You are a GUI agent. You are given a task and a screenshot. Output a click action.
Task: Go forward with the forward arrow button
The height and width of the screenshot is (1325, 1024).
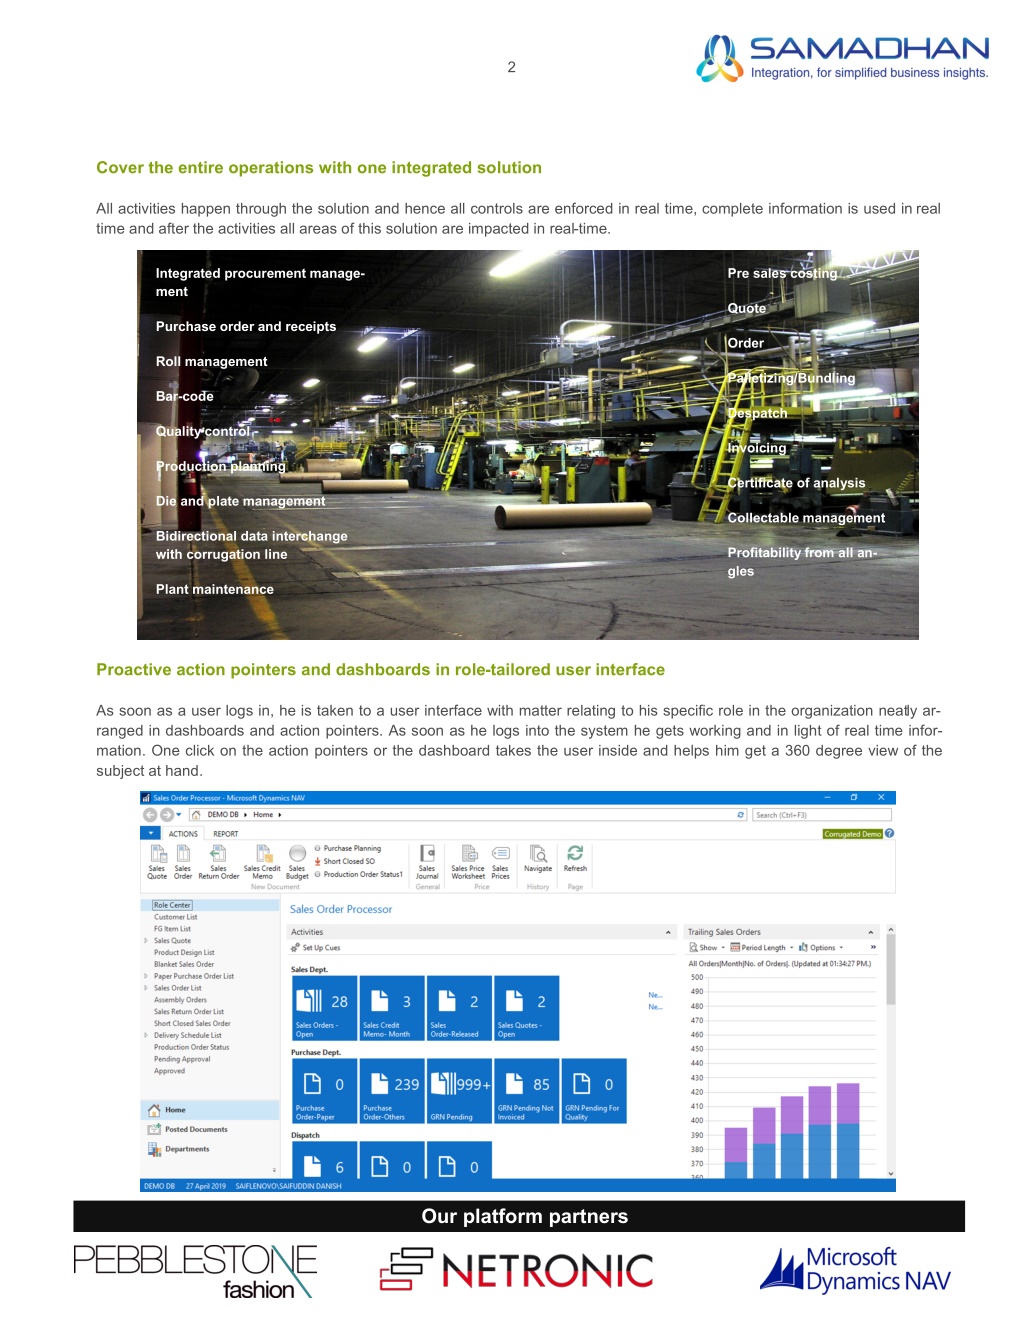[x=166, y=815]
